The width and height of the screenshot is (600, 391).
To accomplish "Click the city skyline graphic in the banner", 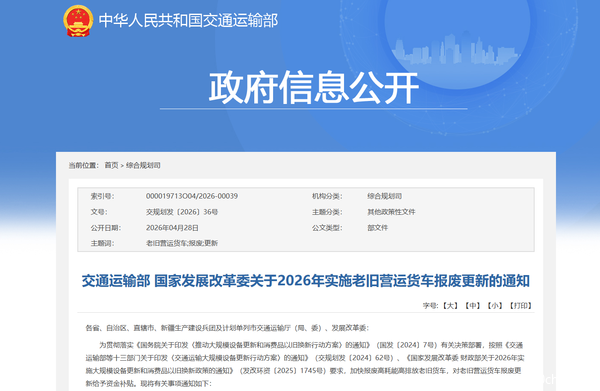I will (455, 49).
